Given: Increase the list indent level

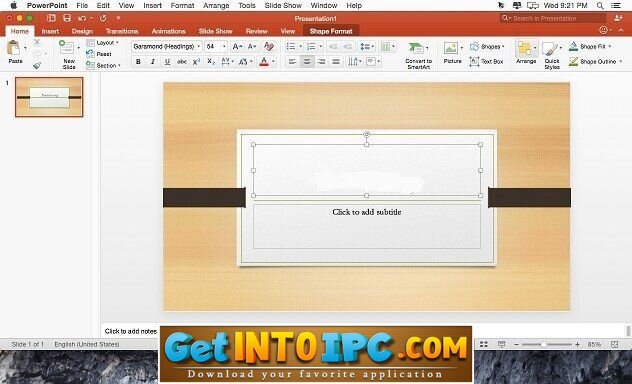Looking at the screenshot, I should click(348, 47).
